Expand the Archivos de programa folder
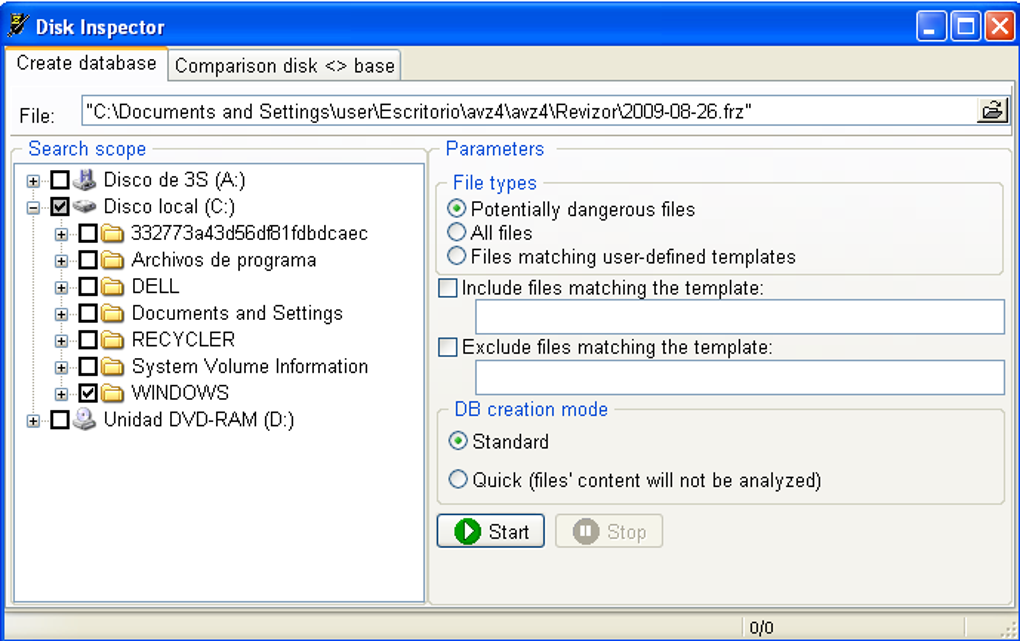The image size is (1020, 641). click(x=61, y=261)
